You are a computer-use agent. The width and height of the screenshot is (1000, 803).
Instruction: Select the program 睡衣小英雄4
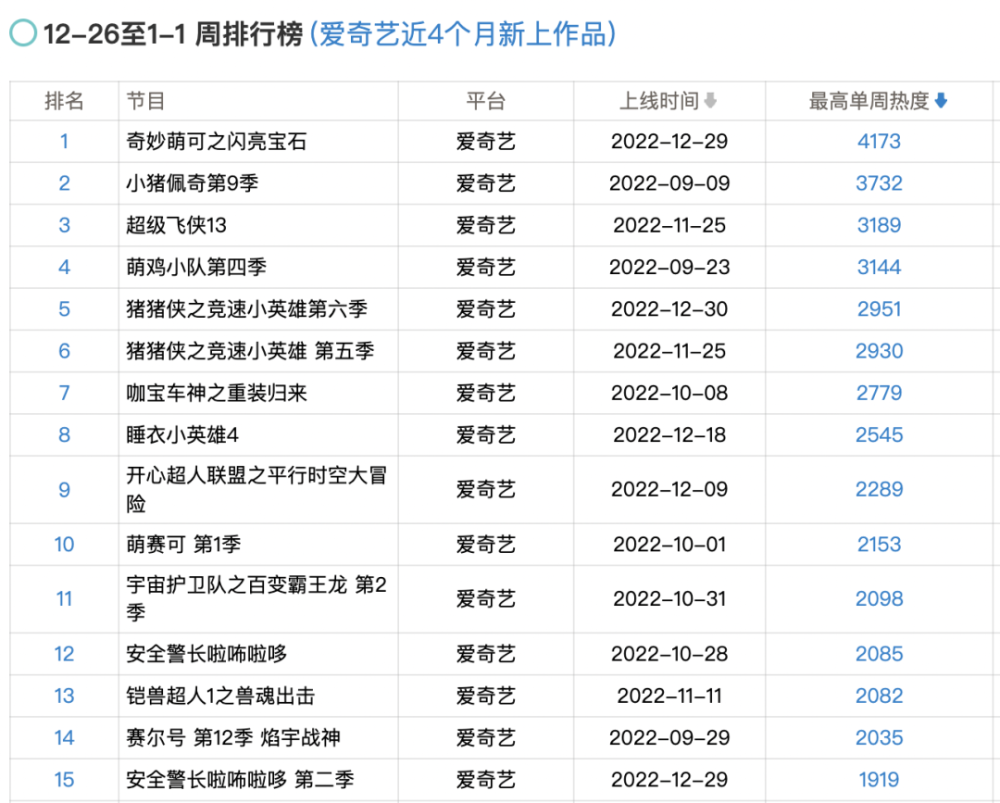pos(182,435)
